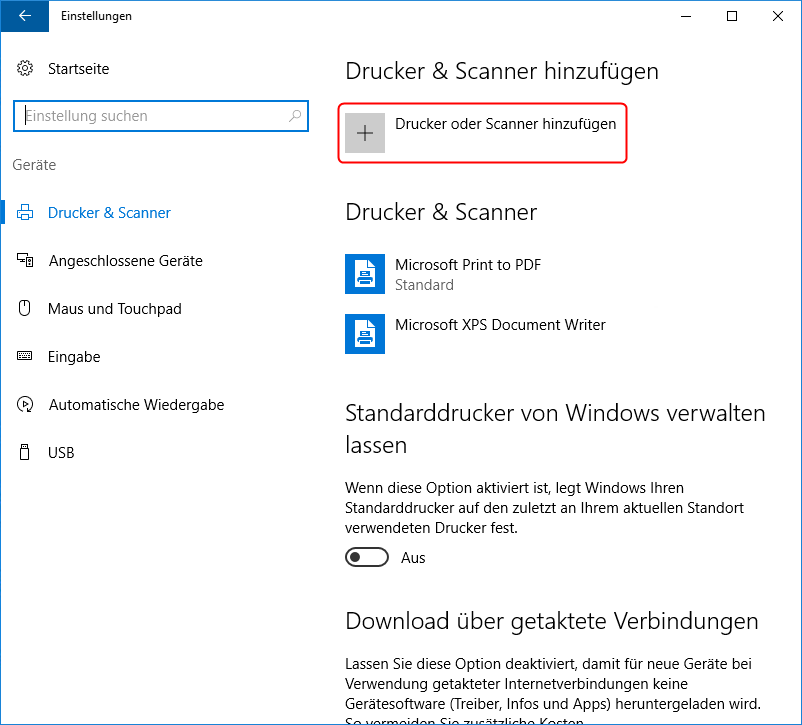Toggle Standarddrucker von Windows verwalten switch

367,557
